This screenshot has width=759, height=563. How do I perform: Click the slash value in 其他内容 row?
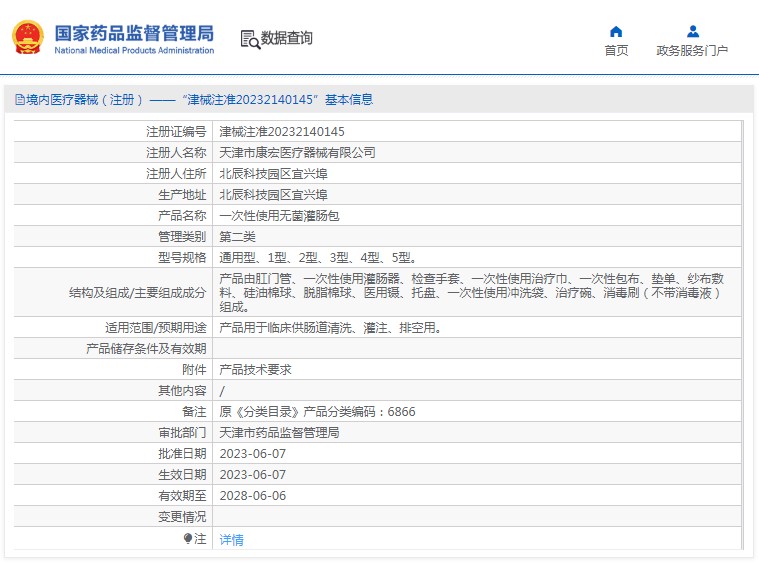click(222, 391)
